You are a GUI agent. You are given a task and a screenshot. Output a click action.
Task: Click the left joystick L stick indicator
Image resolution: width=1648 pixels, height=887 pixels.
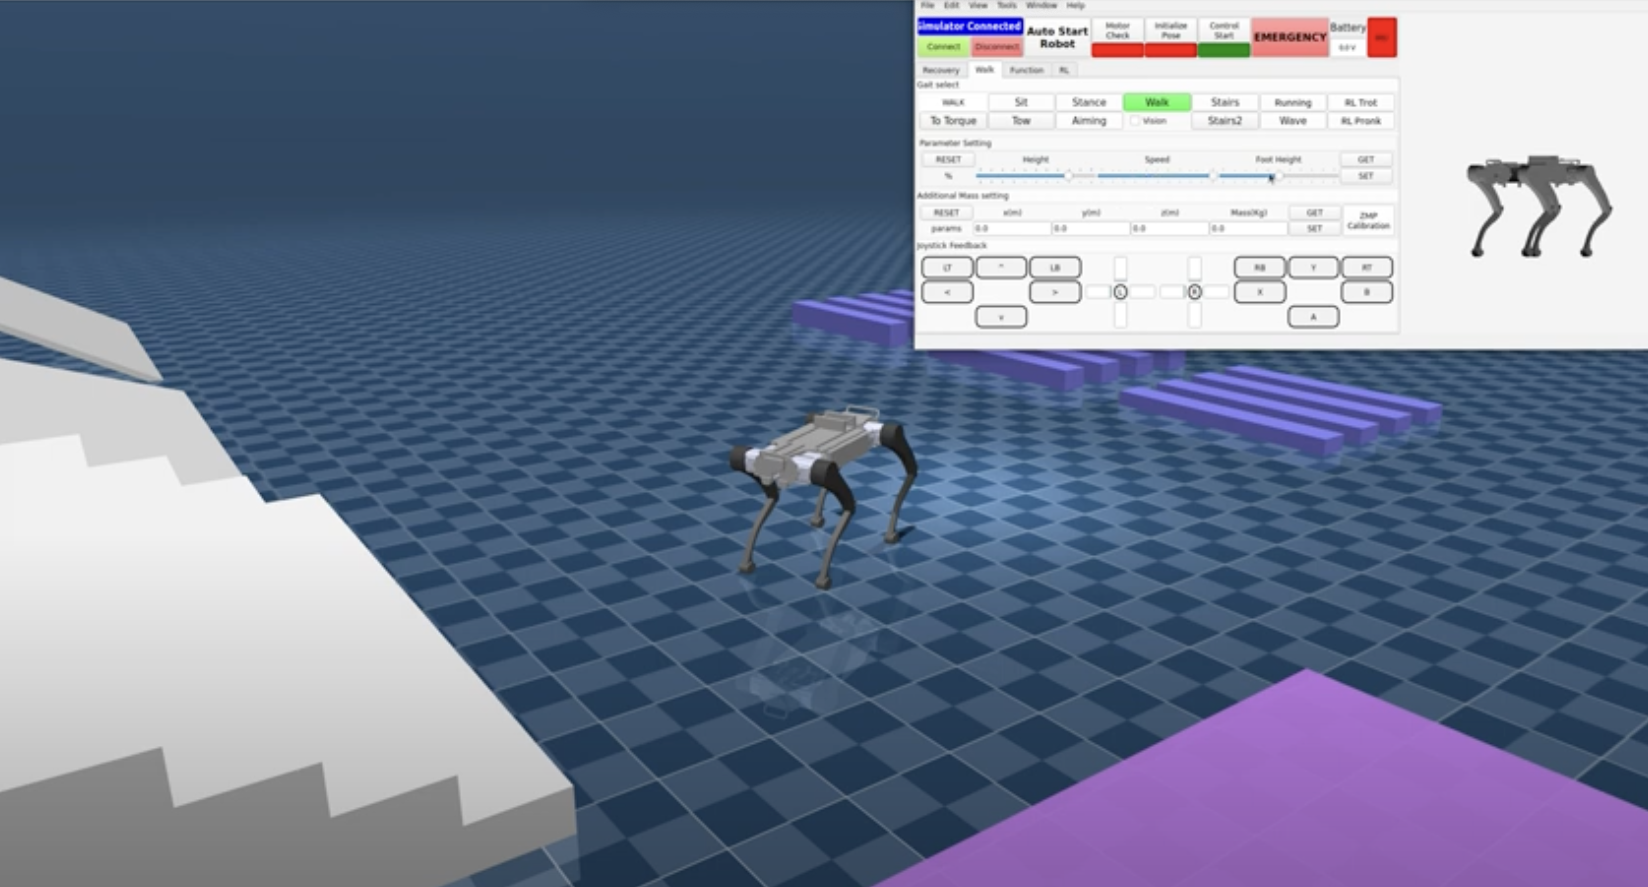1120,292
